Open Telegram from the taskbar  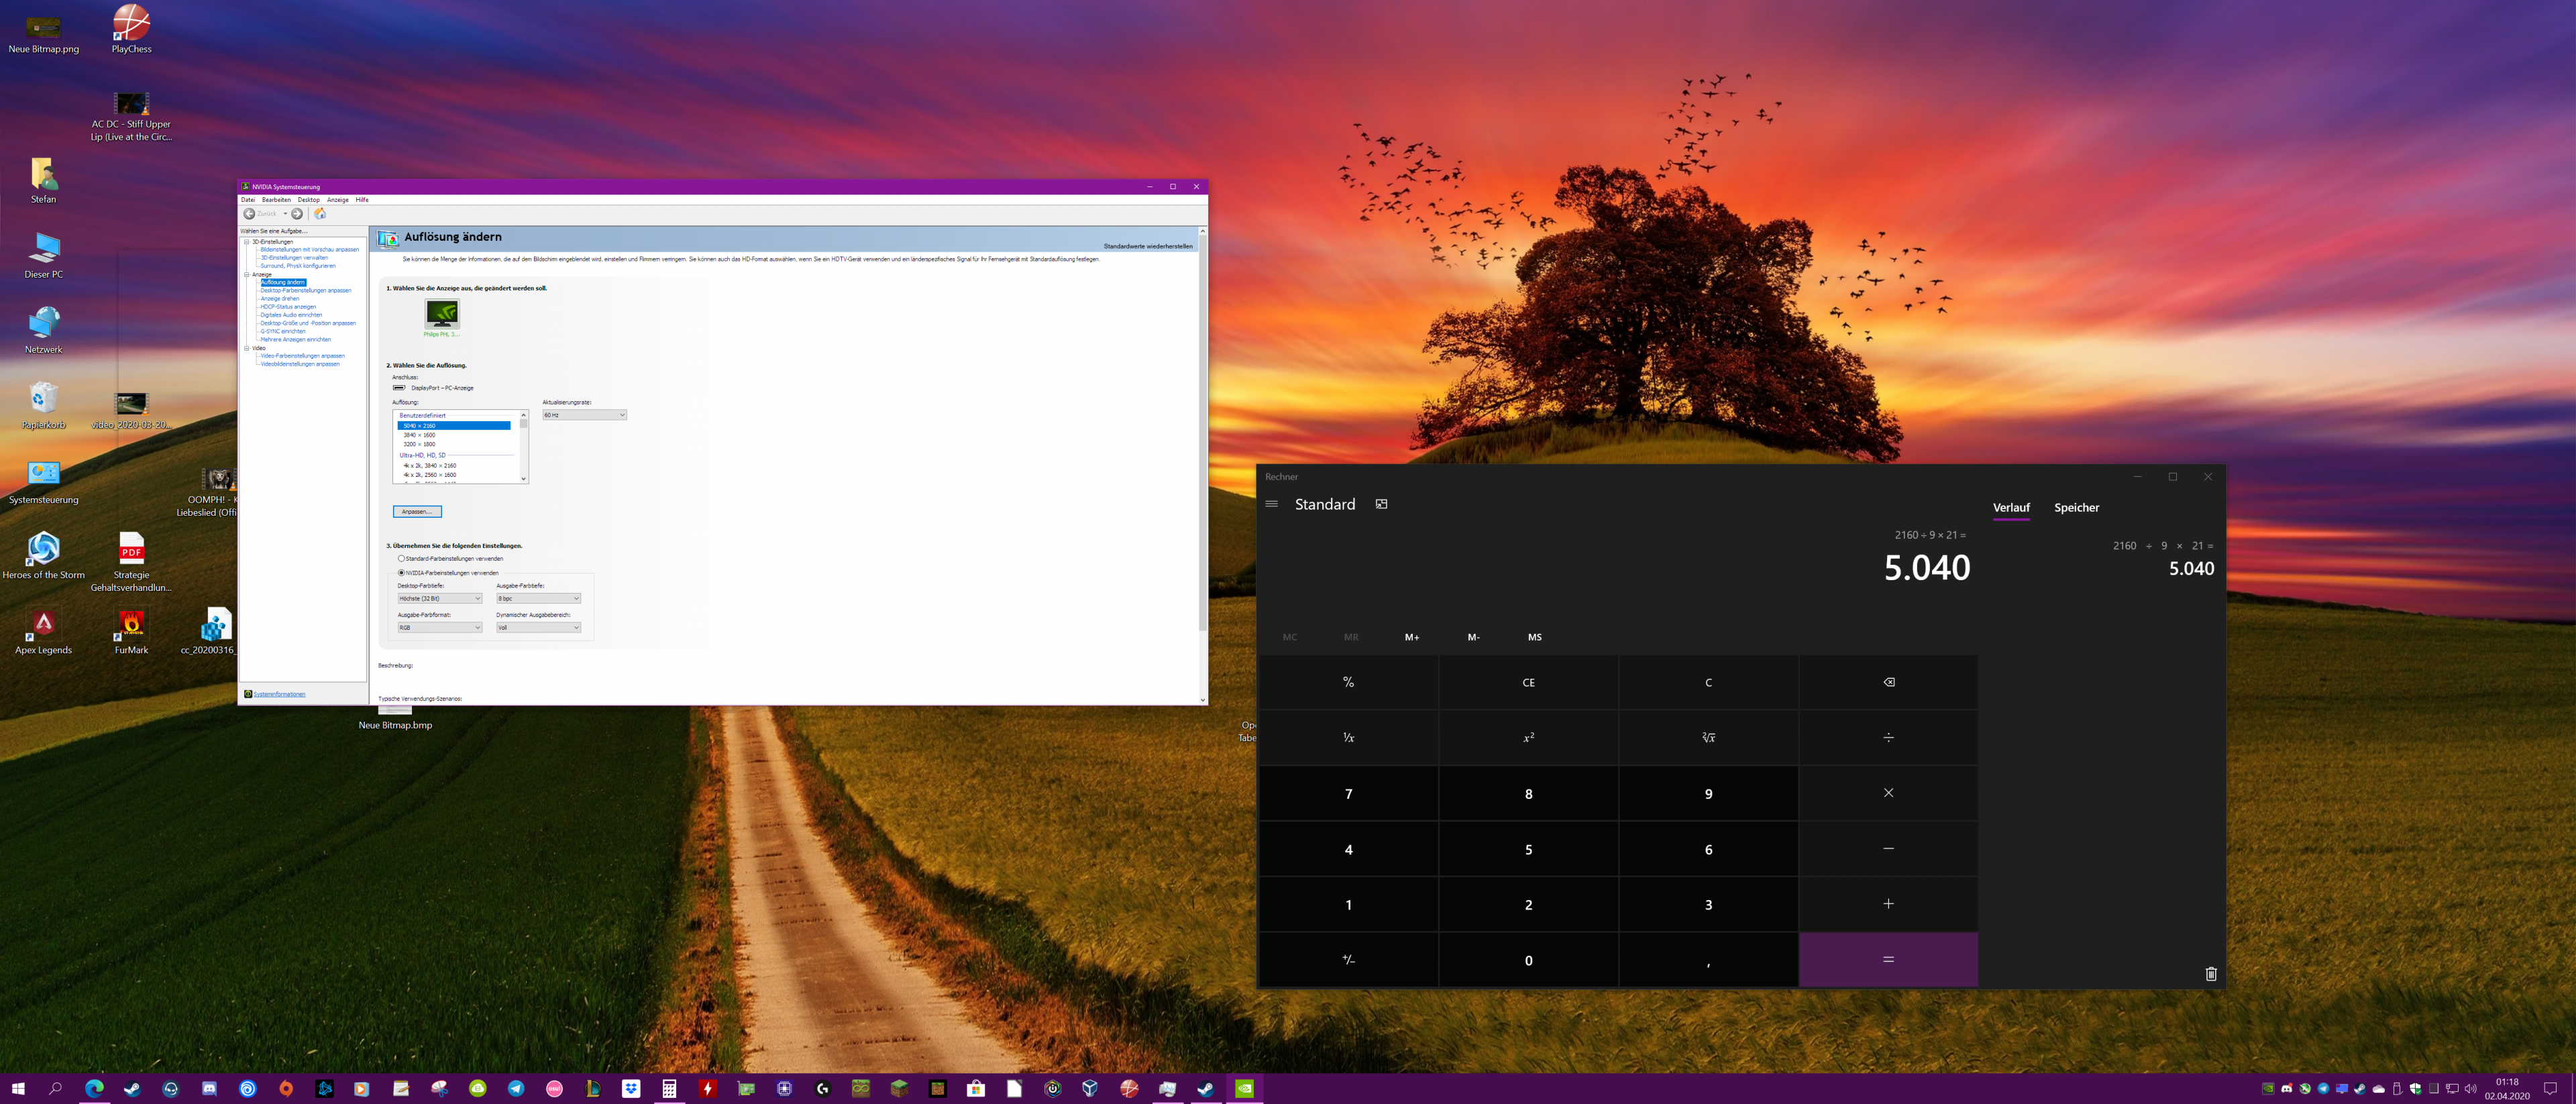pyautogui.click(x=516, y=1089)
